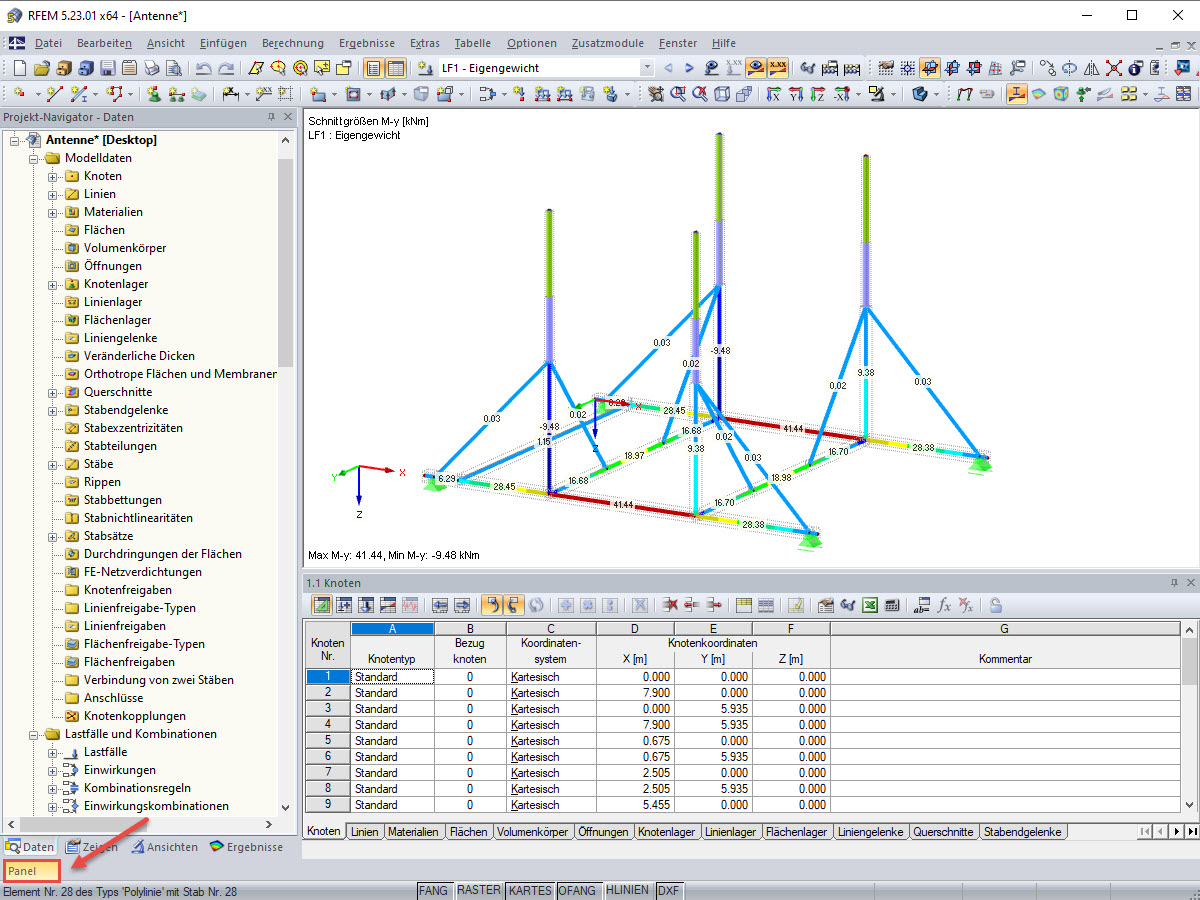Toggle the show results eye button

(757, 68)
